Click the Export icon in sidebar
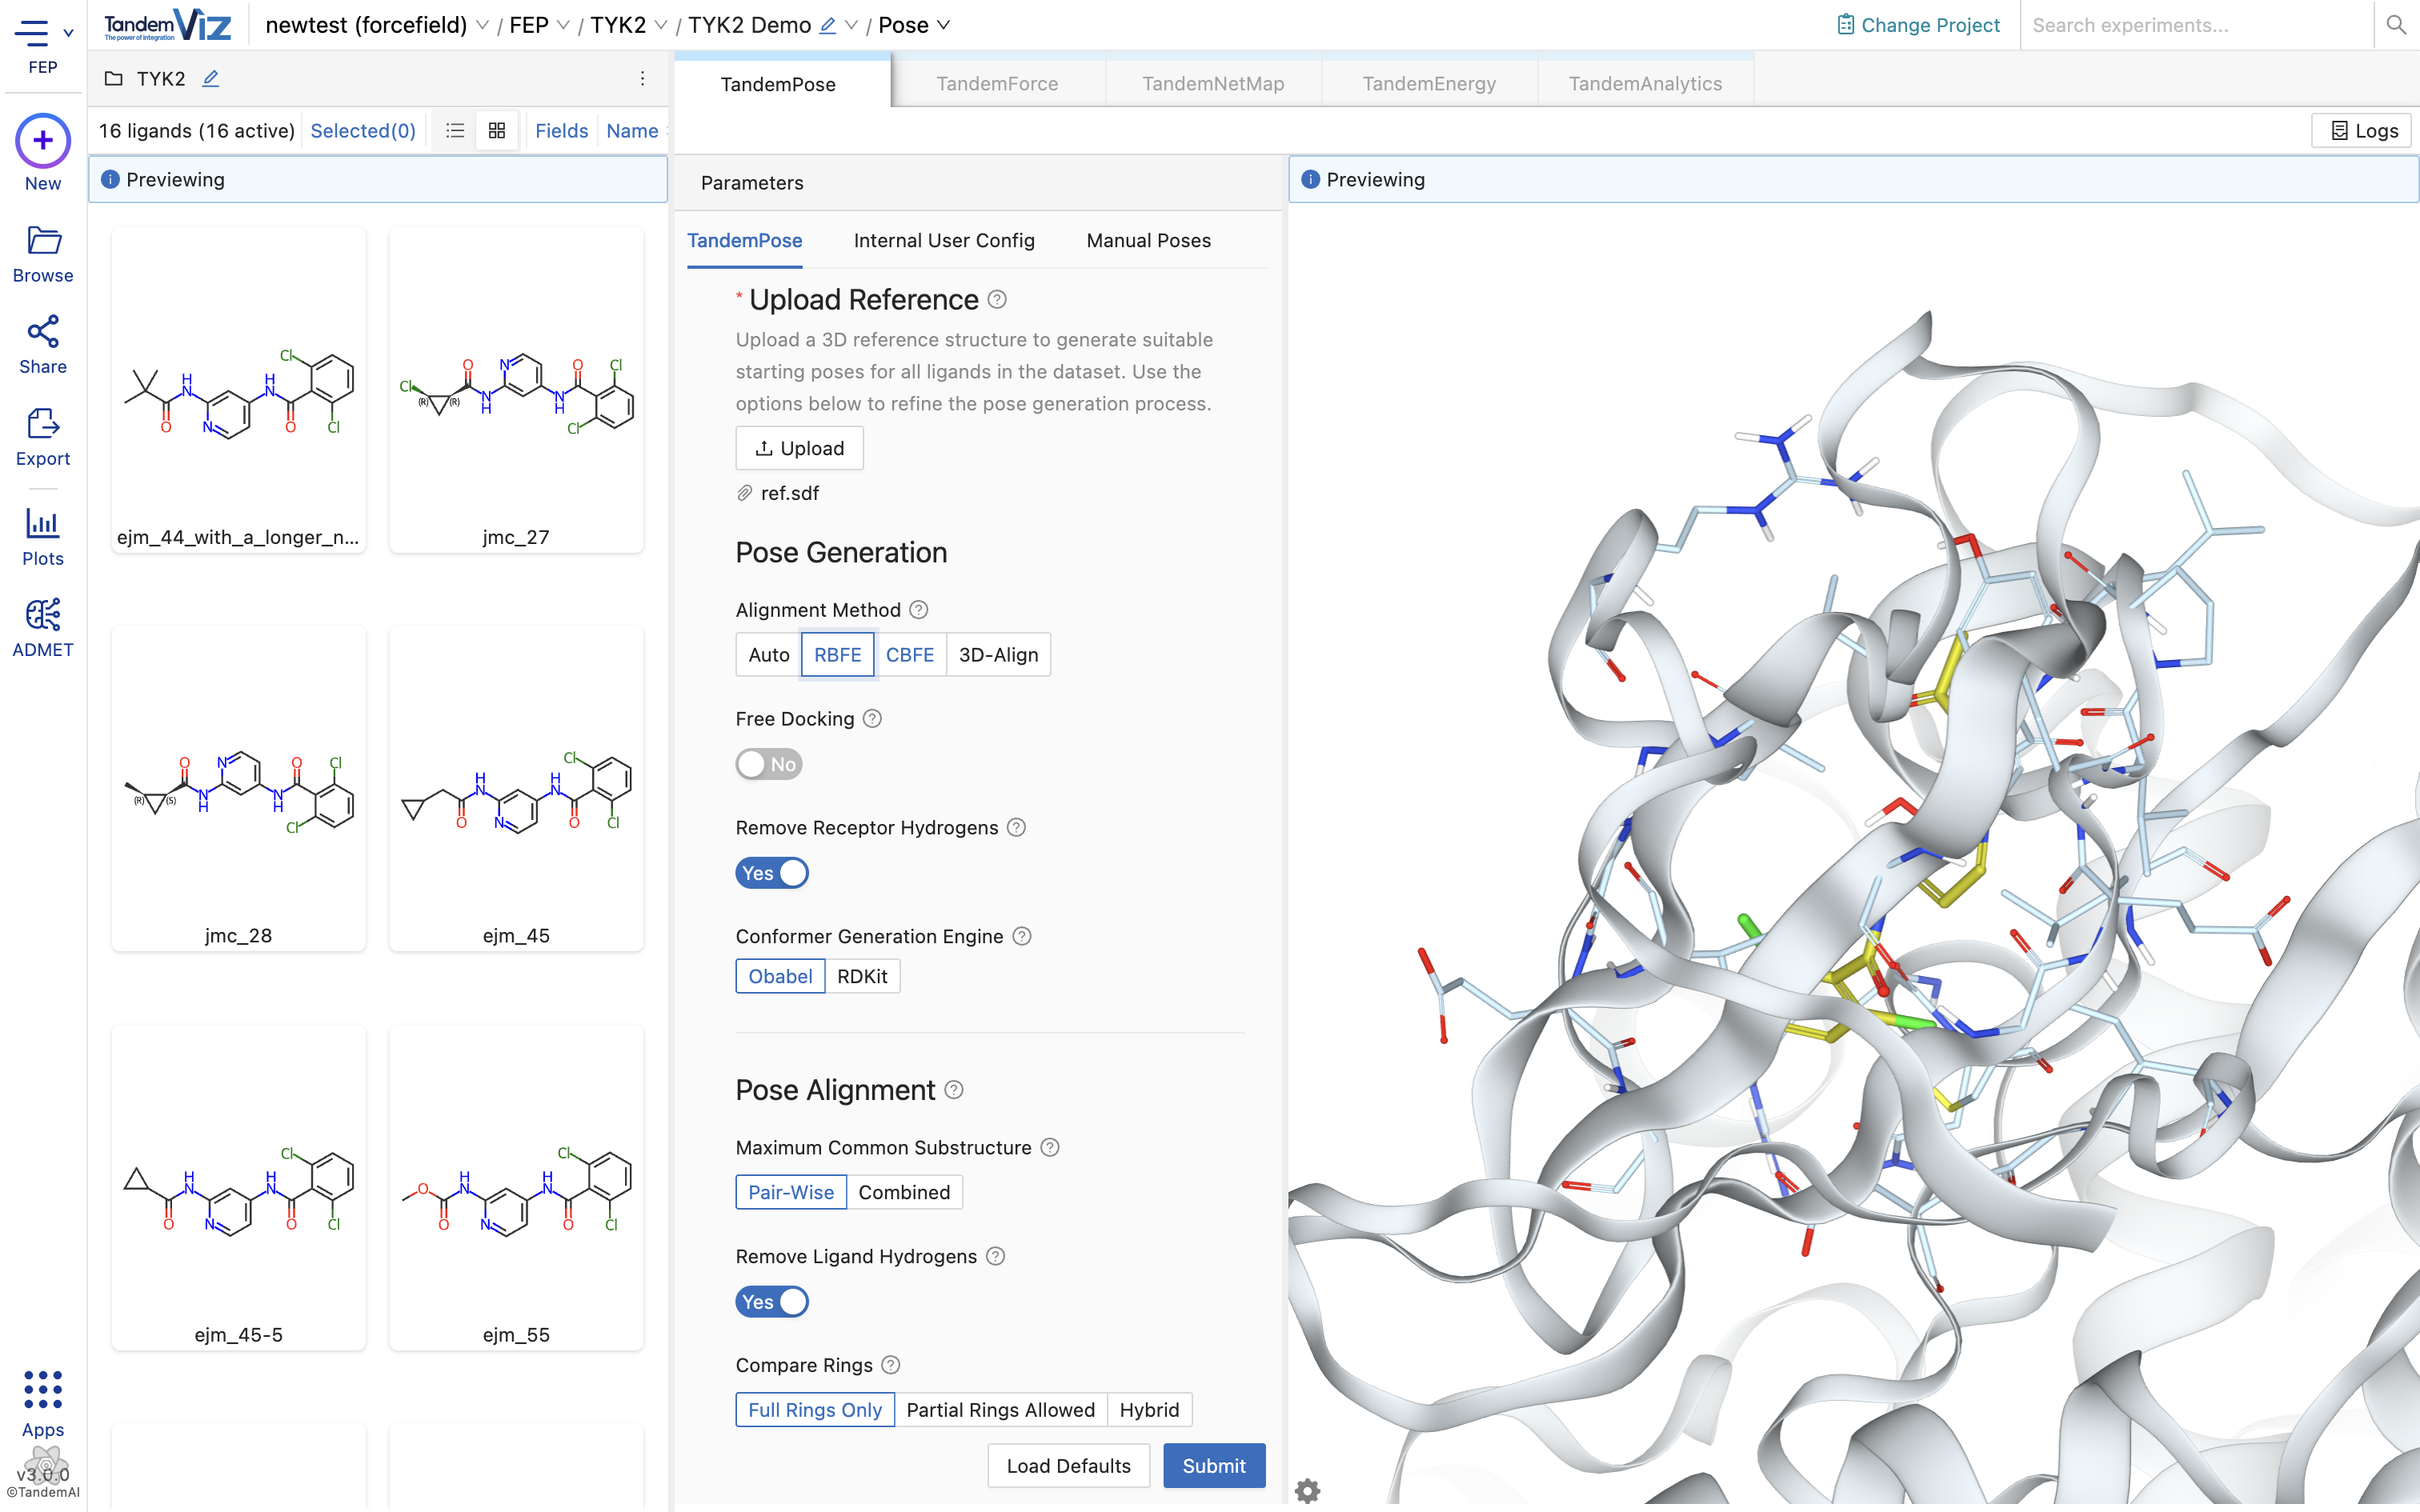Viewport: 2420px width, 1512px height. pos(43,424)
